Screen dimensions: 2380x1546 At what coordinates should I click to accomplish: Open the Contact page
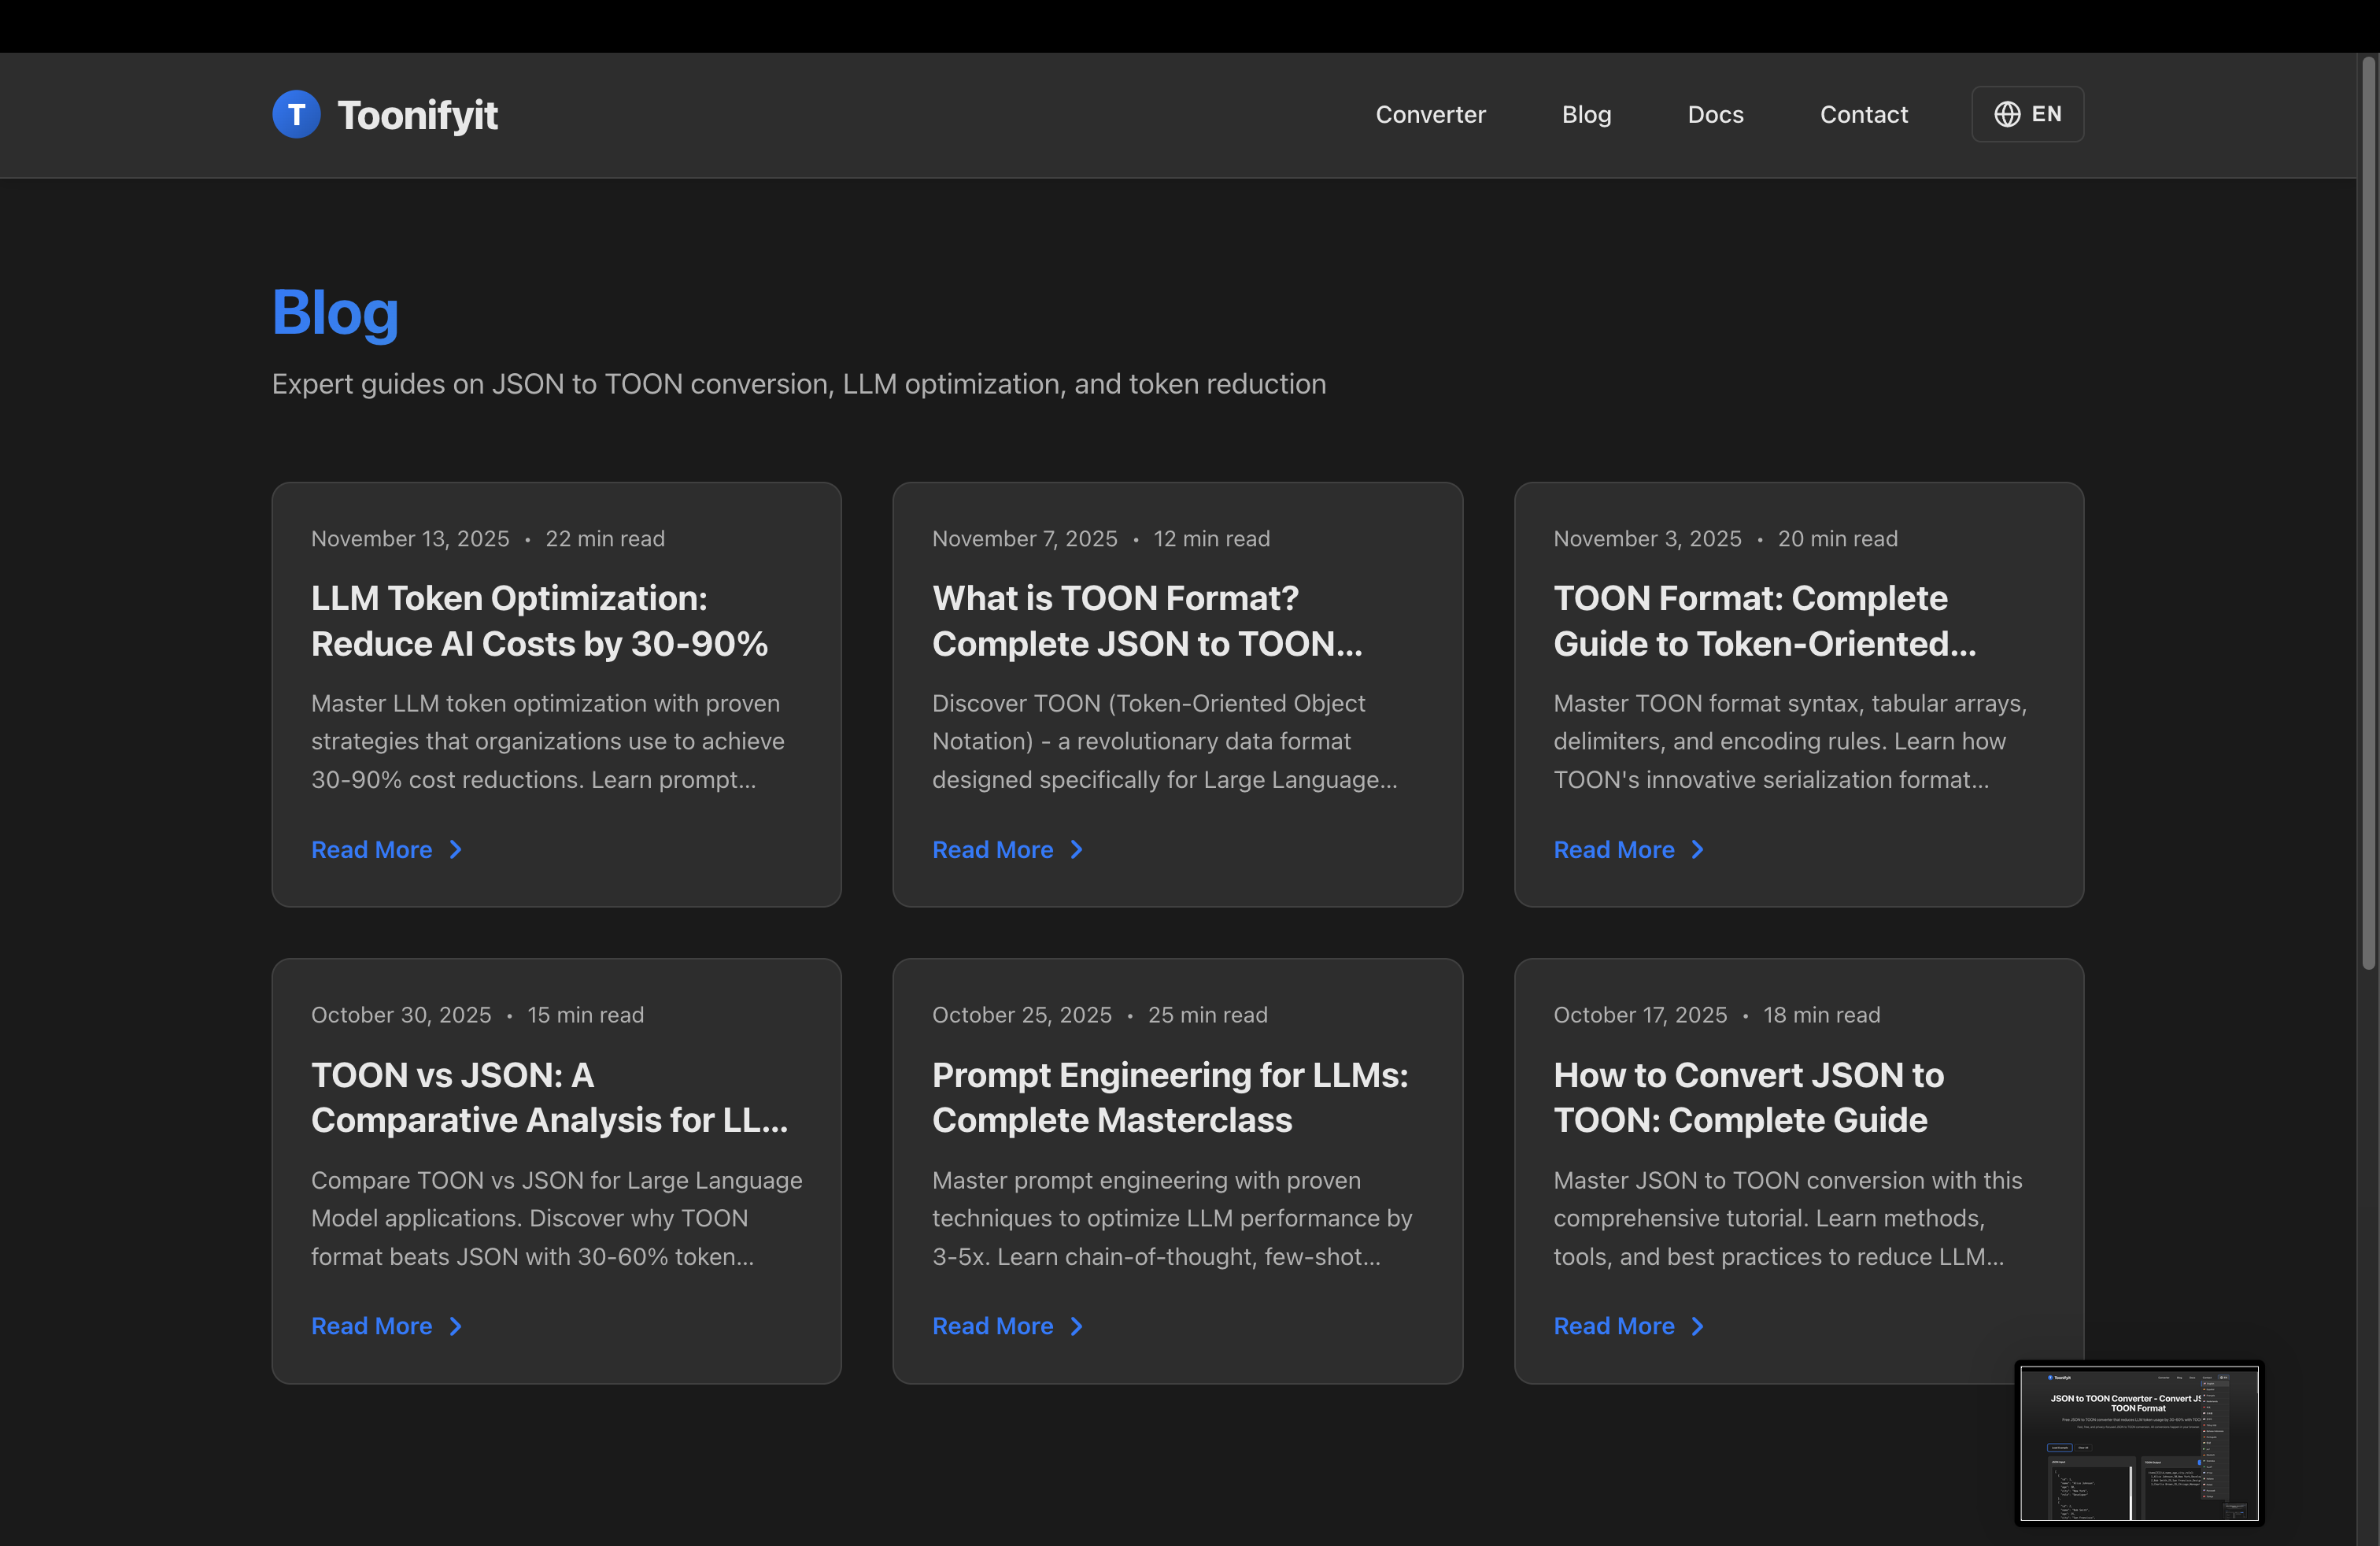point(1863,114)
